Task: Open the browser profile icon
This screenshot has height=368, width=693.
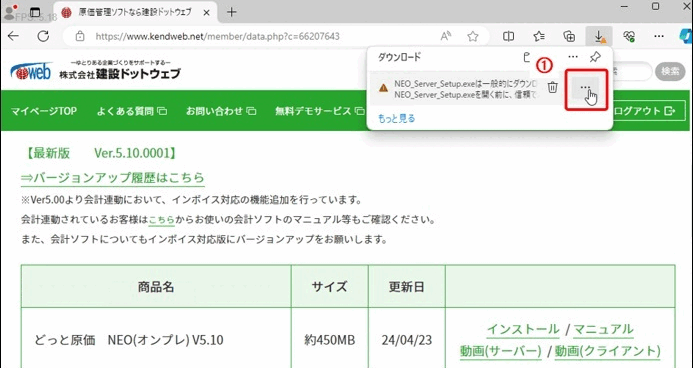Action: click(9, 12)
